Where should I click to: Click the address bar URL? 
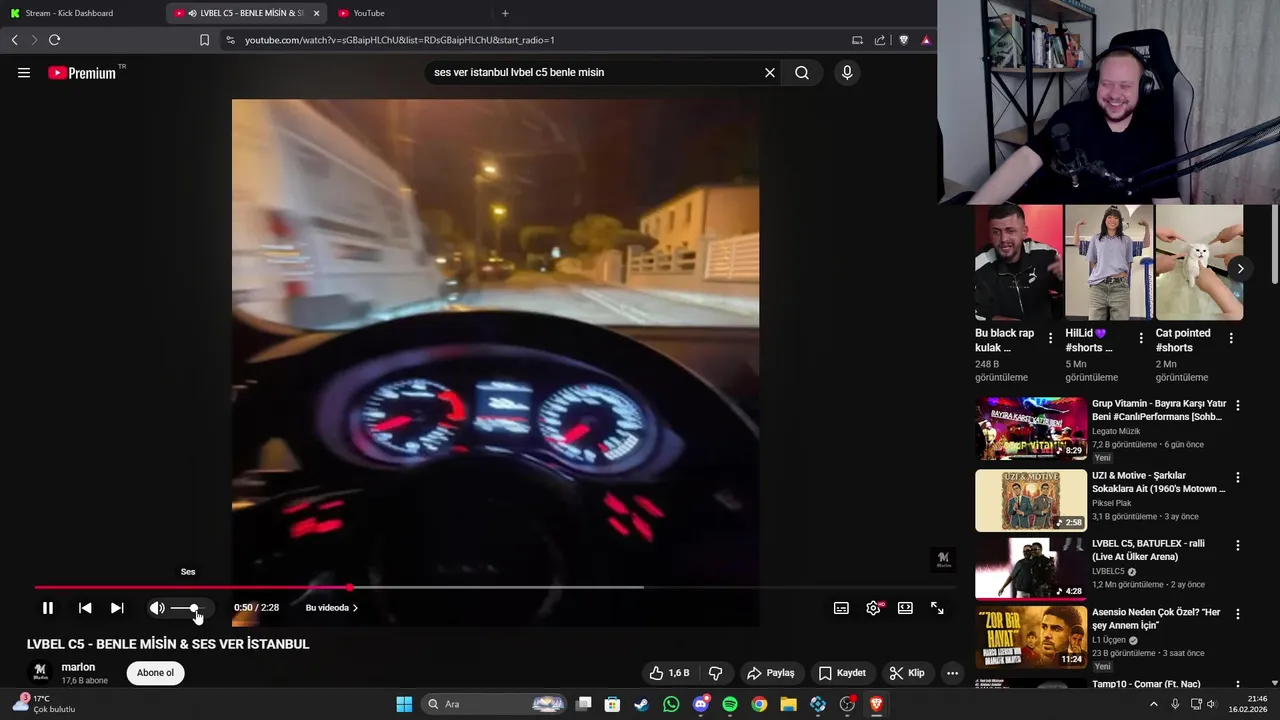[400, 40]
